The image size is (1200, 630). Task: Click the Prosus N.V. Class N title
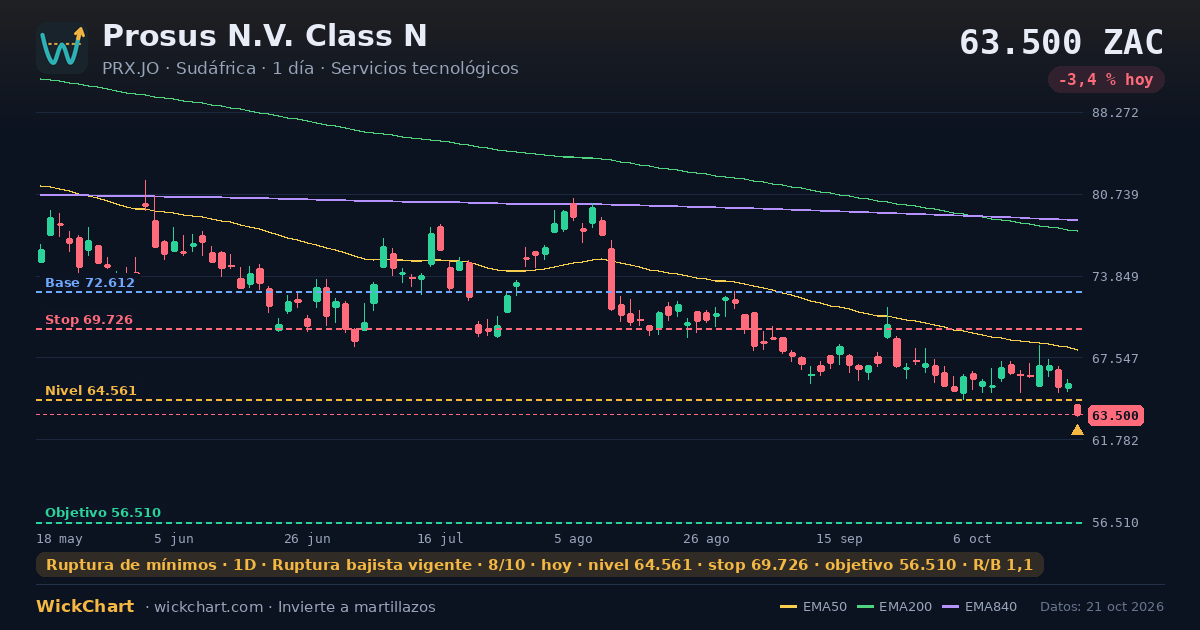click(x=265, y=36)
